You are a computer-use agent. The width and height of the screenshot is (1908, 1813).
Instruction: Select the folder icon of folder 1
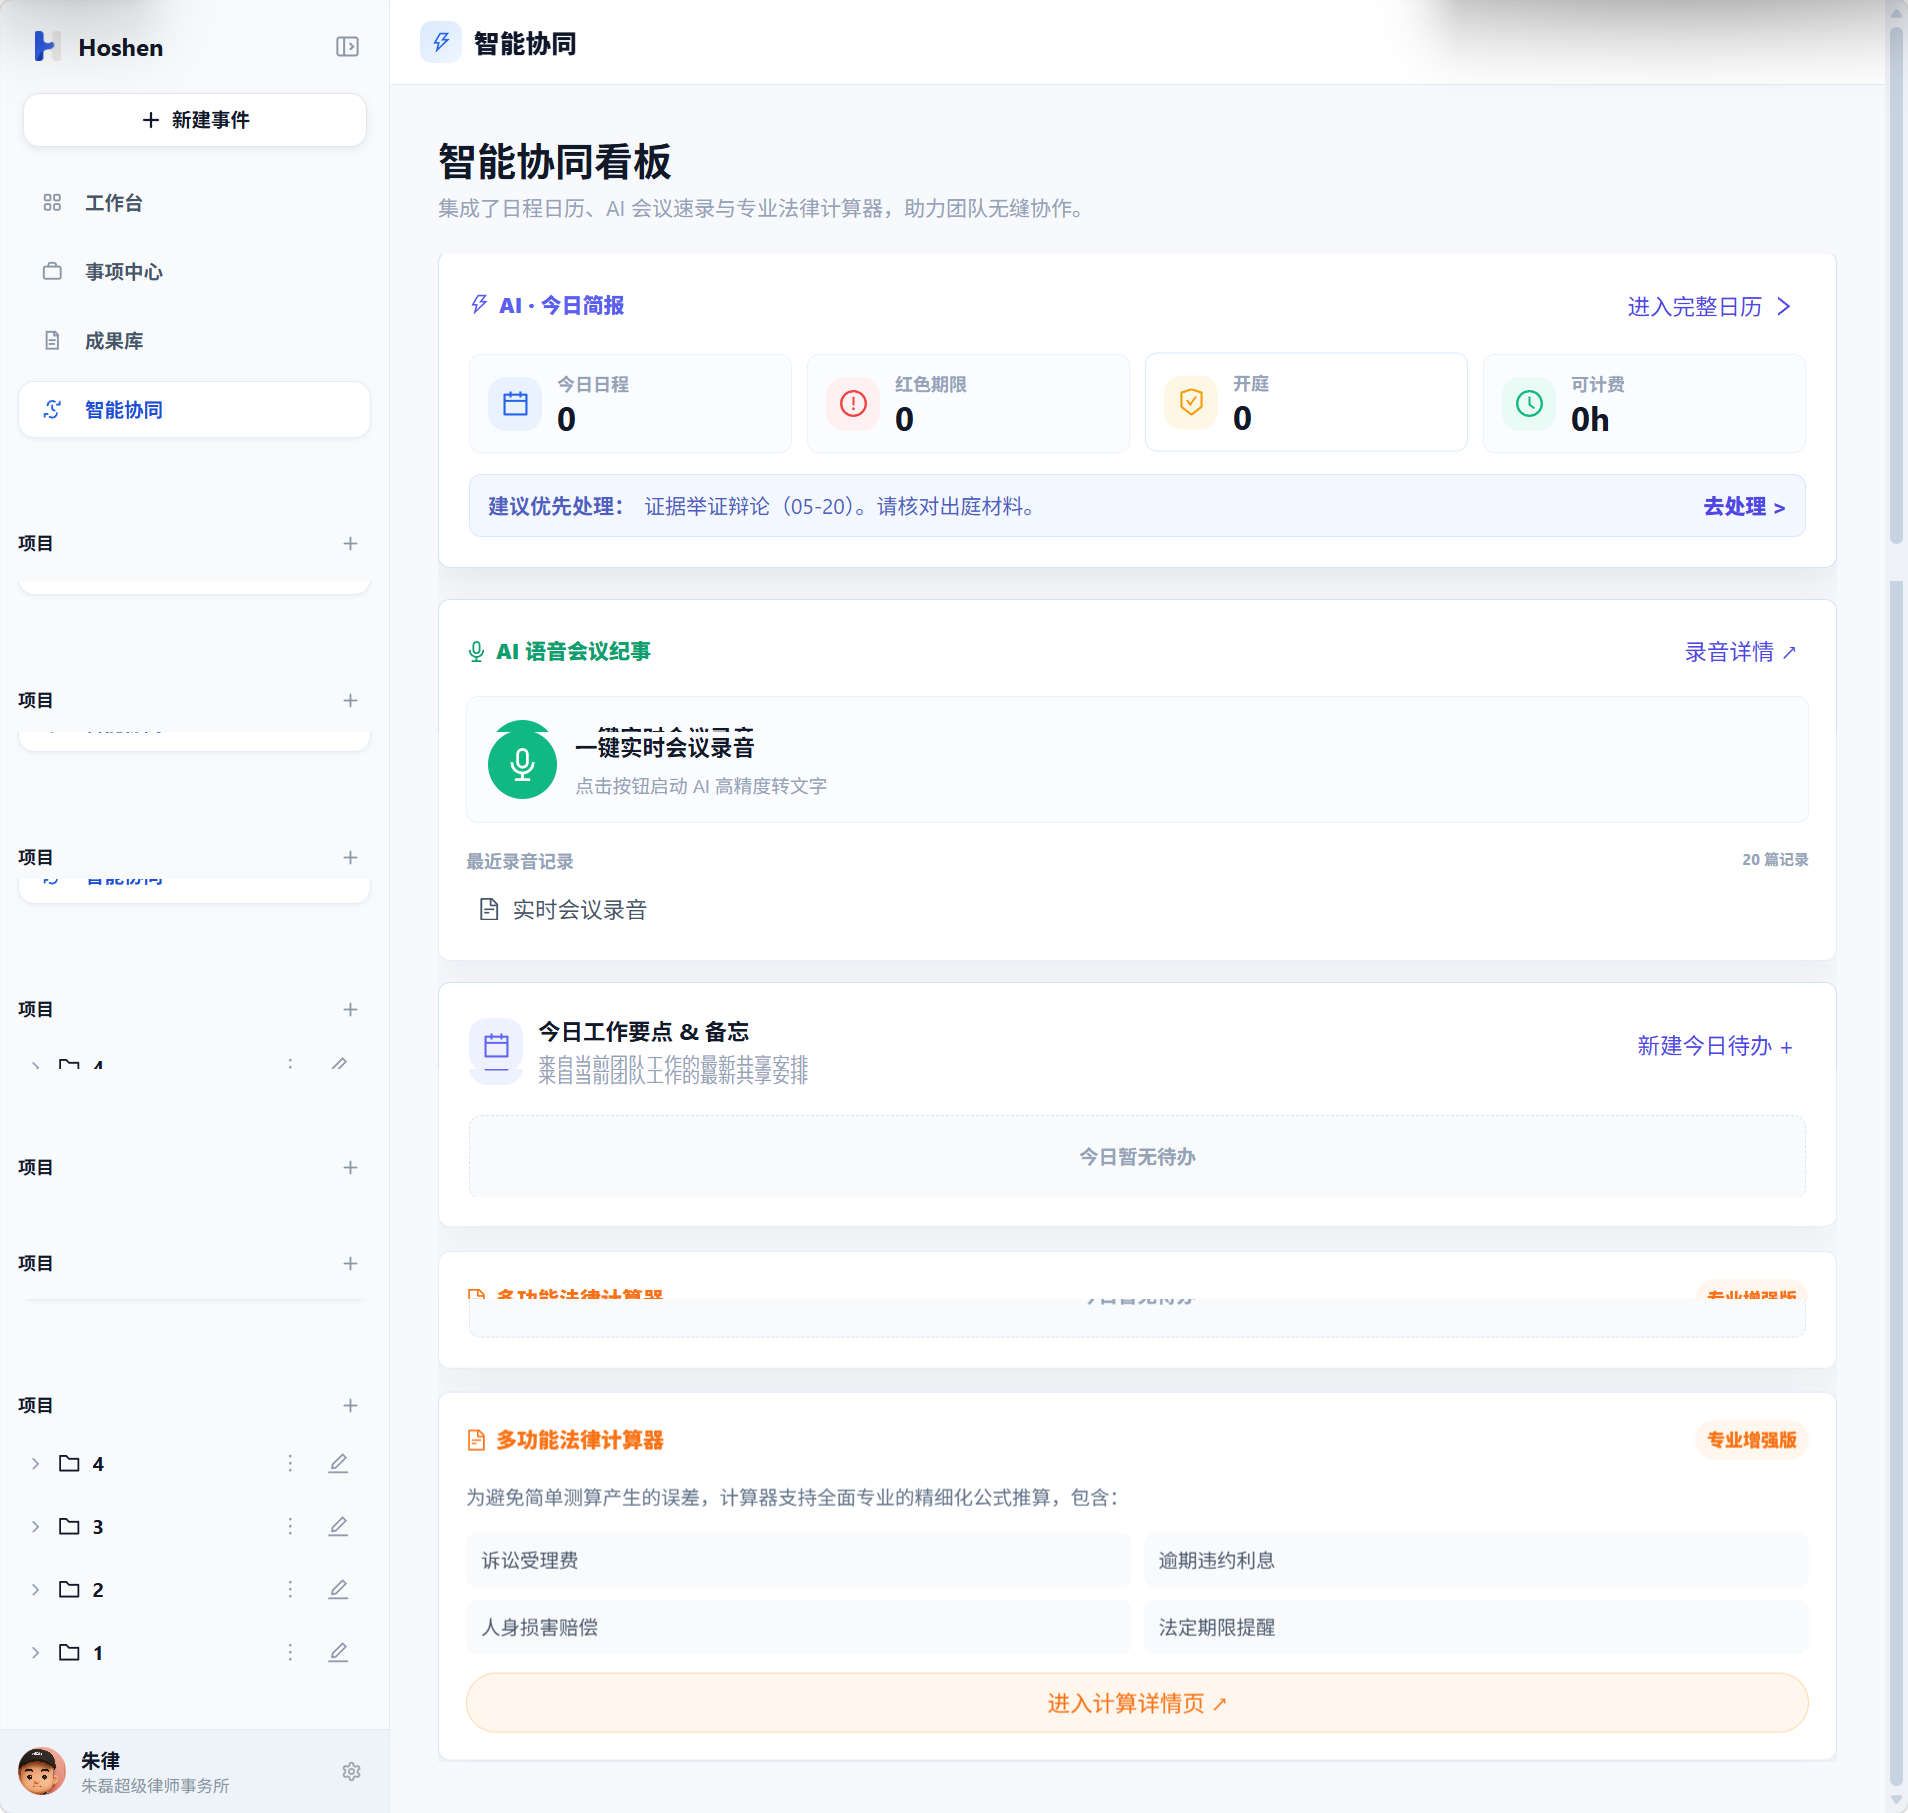pos(69,1653)
